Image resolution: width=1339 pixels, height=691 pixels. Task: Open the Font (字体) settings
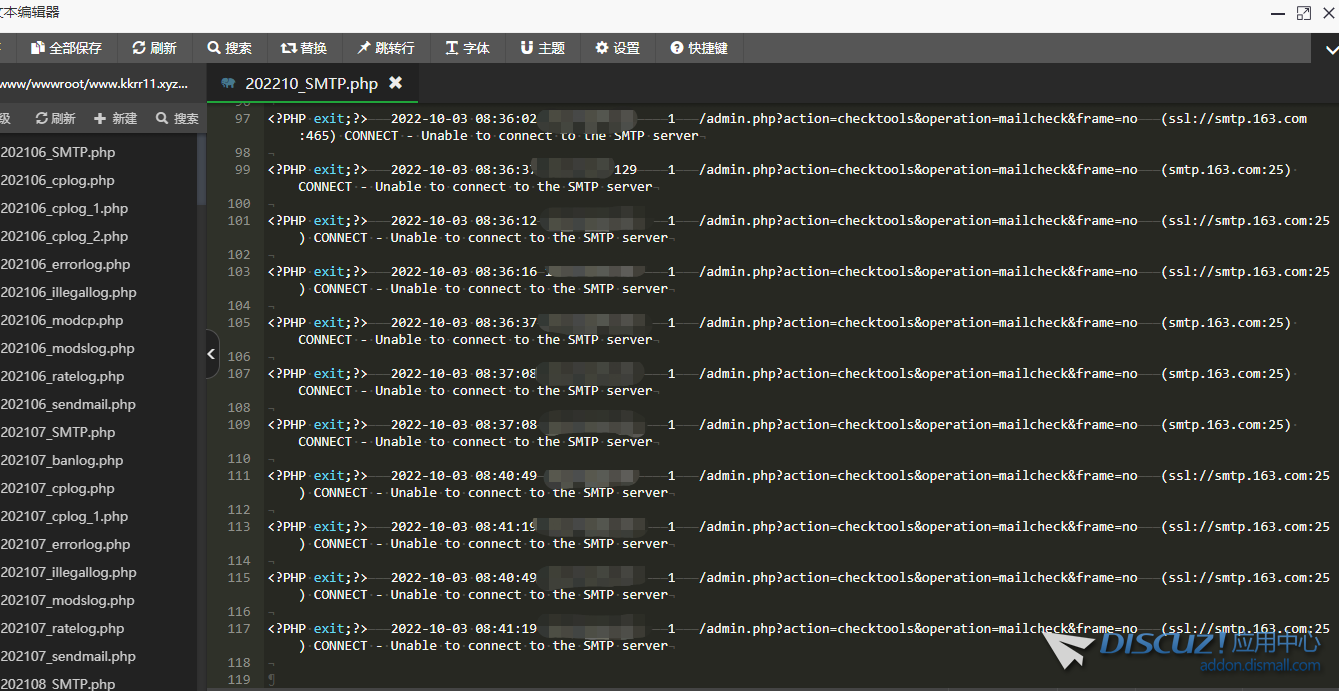click(452, 48)
